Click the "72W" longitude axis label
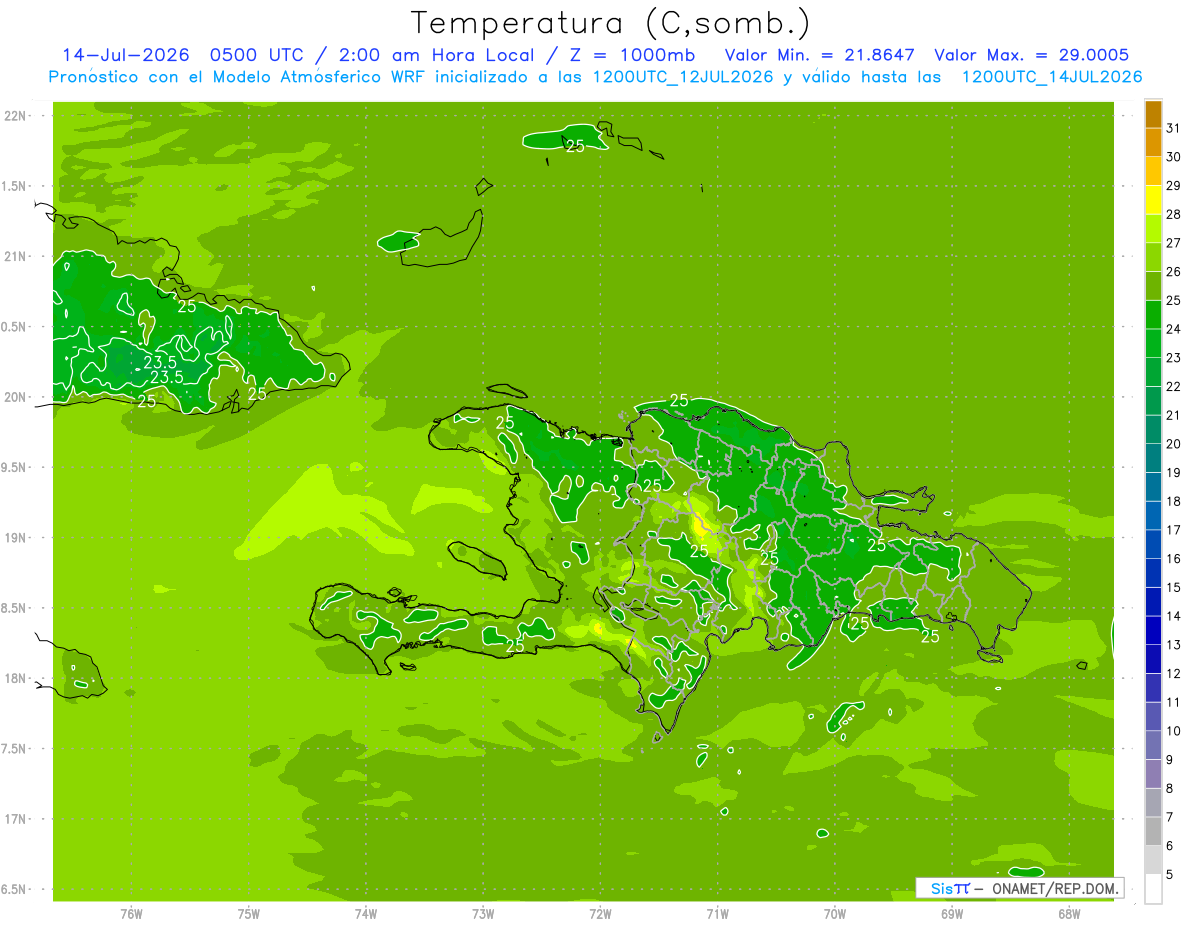This screenshot has height=927, width=1200. pyautogui.click(x=600, y=914)
